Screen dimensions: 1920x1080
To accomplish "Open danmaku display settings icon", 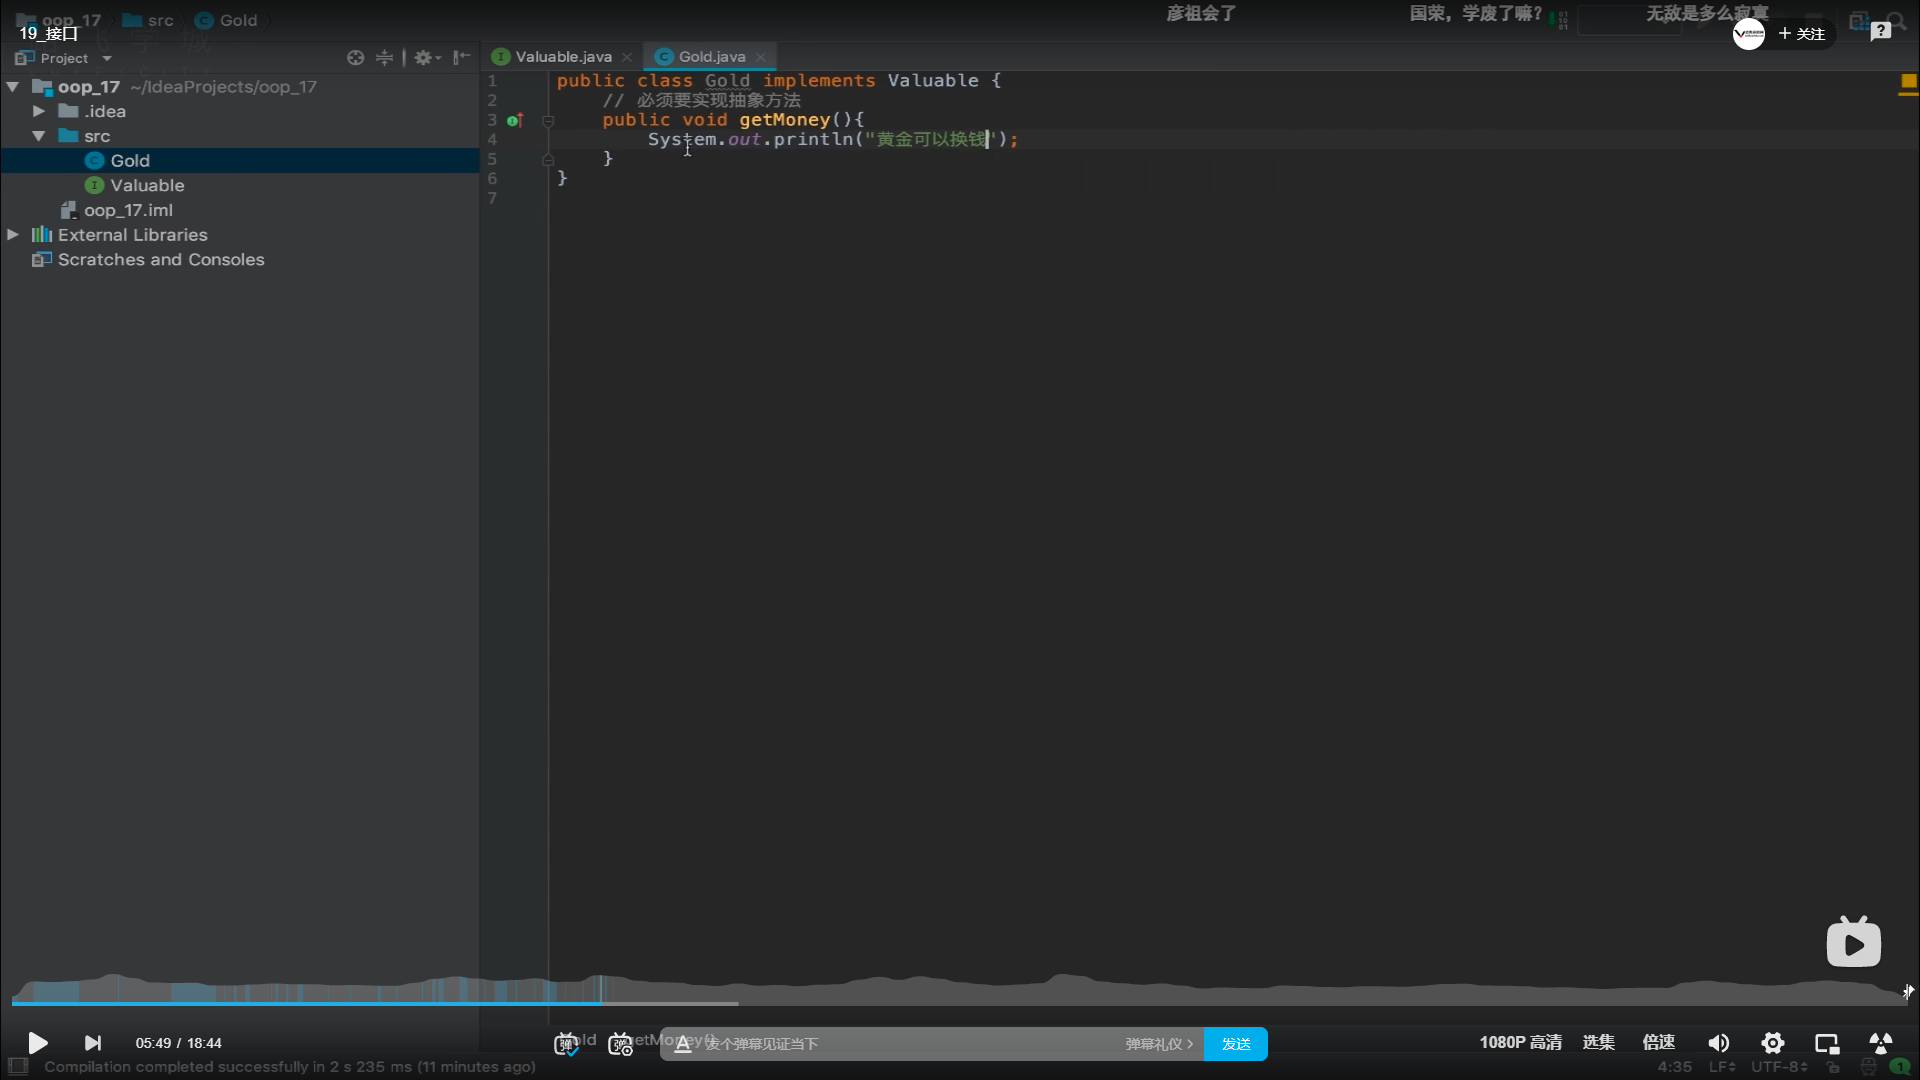I will [620, 1044].
